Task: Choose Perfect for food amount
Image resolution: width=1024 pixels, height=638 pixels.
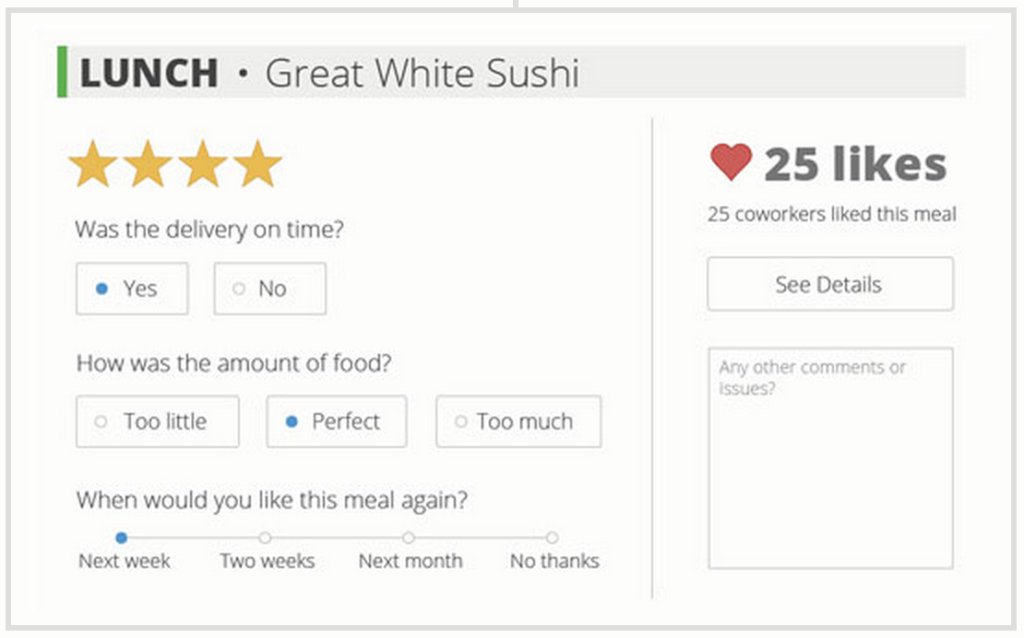Action: (x=336, y=422)
